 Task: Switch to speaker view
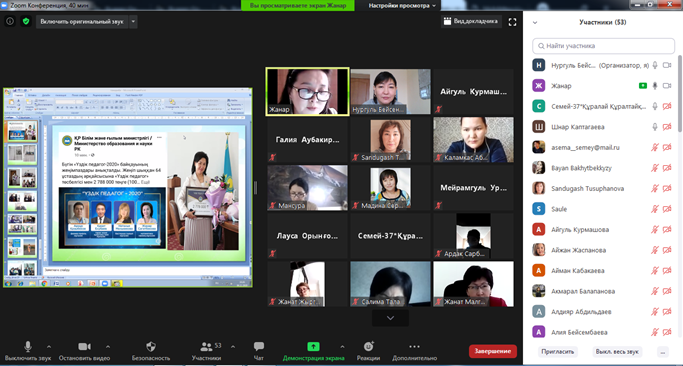471,21
